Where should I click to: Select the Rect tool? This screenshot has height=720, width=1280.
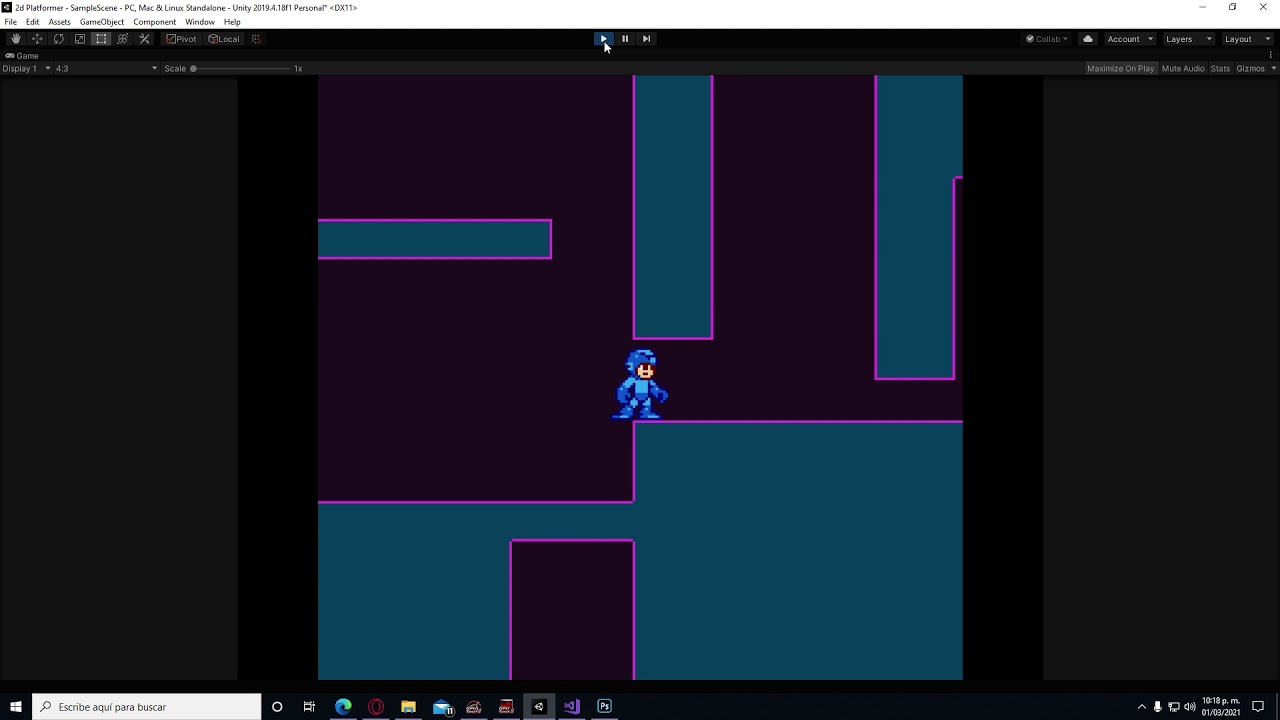(101, 39)
